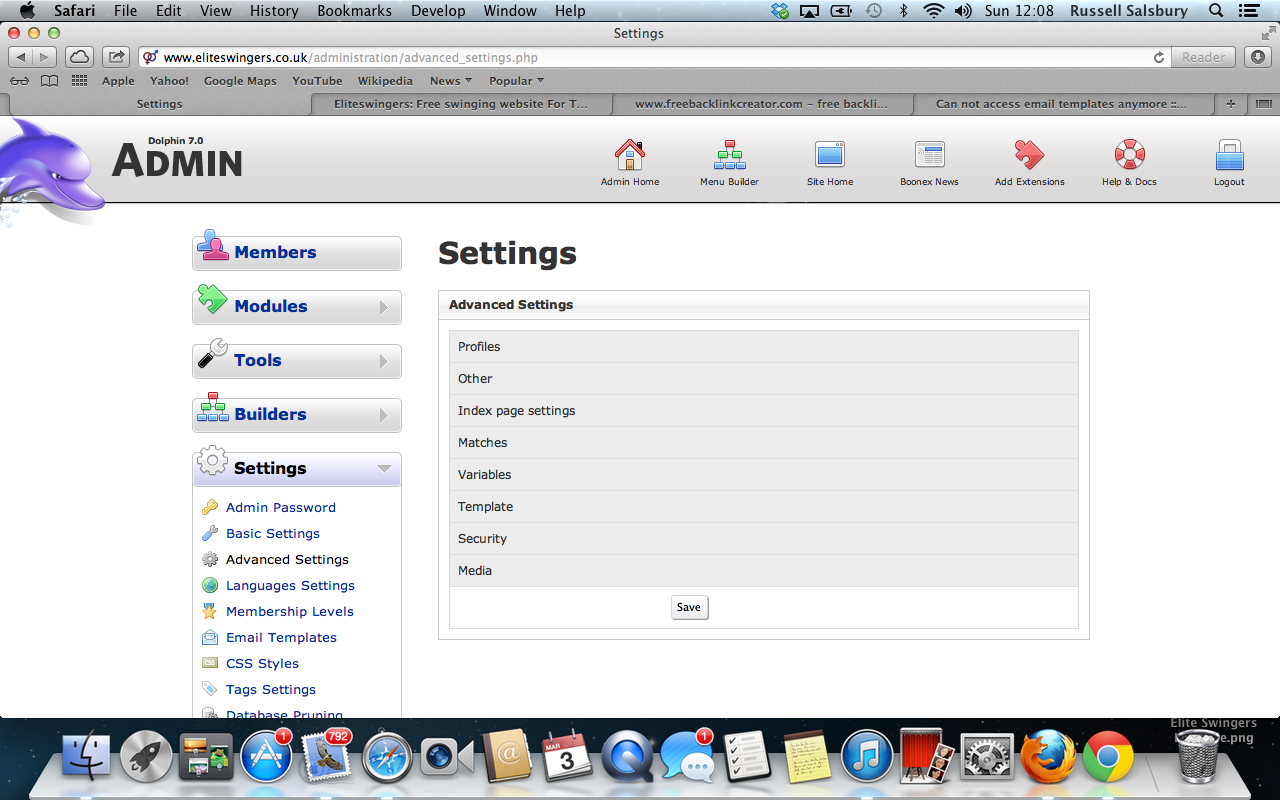Expand the Modules sidebar section
Image resolution: width=1280 pixels, height=800 pixels.
297,307
